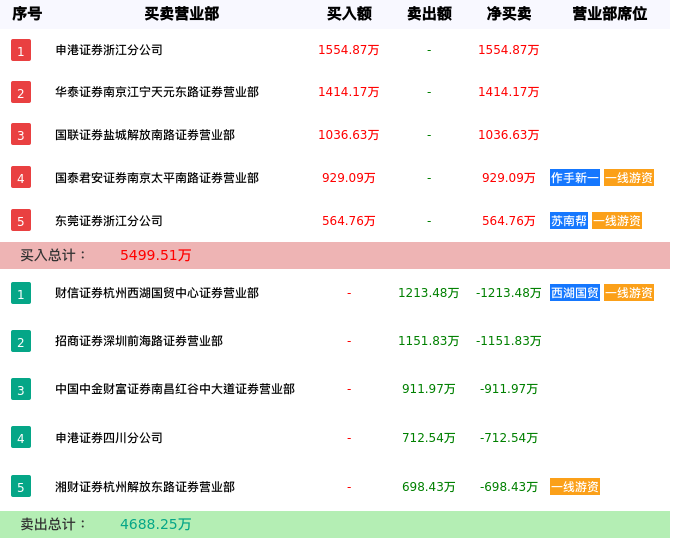Open 国泰君安证券南京太平南路证券营业部
Screen dimensions: 676x540
[x=157, y=178]
